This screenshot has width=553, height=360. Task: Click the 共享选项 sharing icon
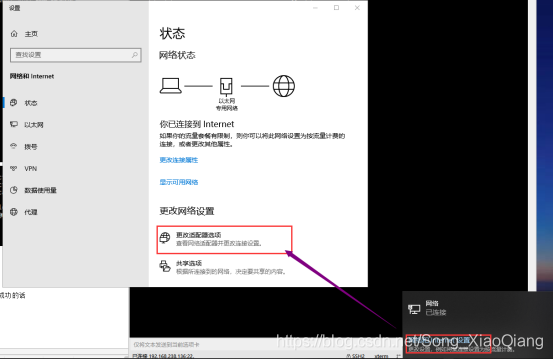point(165,266)
